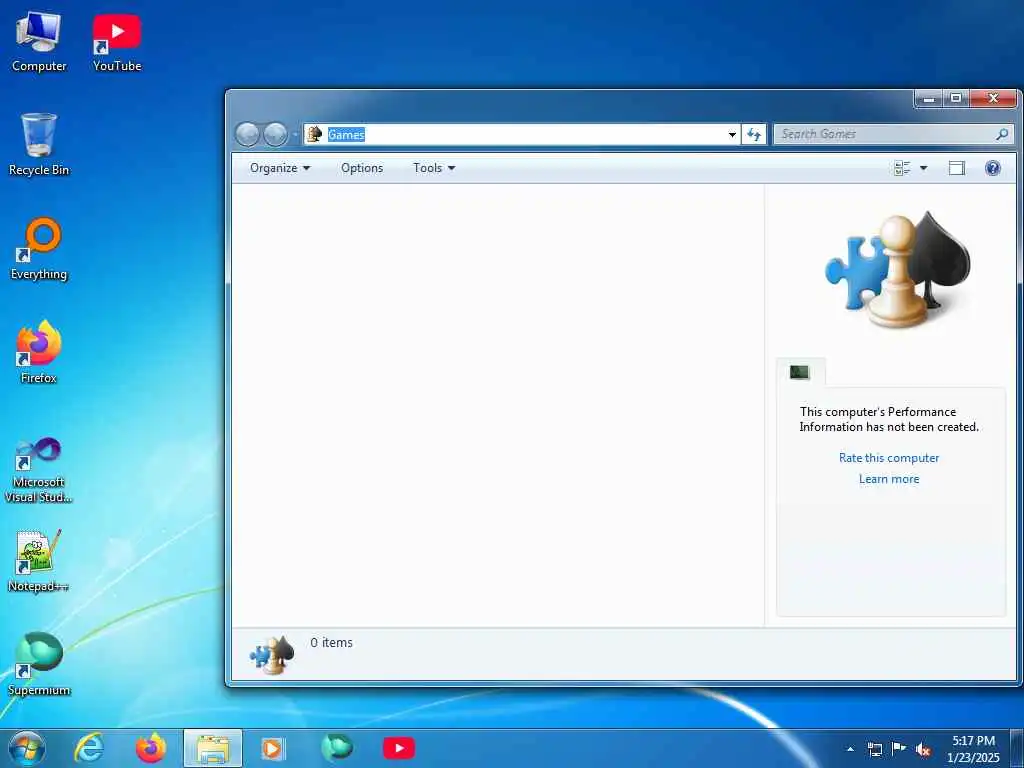The image size is (1024, 768).
Task: Click the Back navigation arrow in Games window
Action: tap(248, 135)
